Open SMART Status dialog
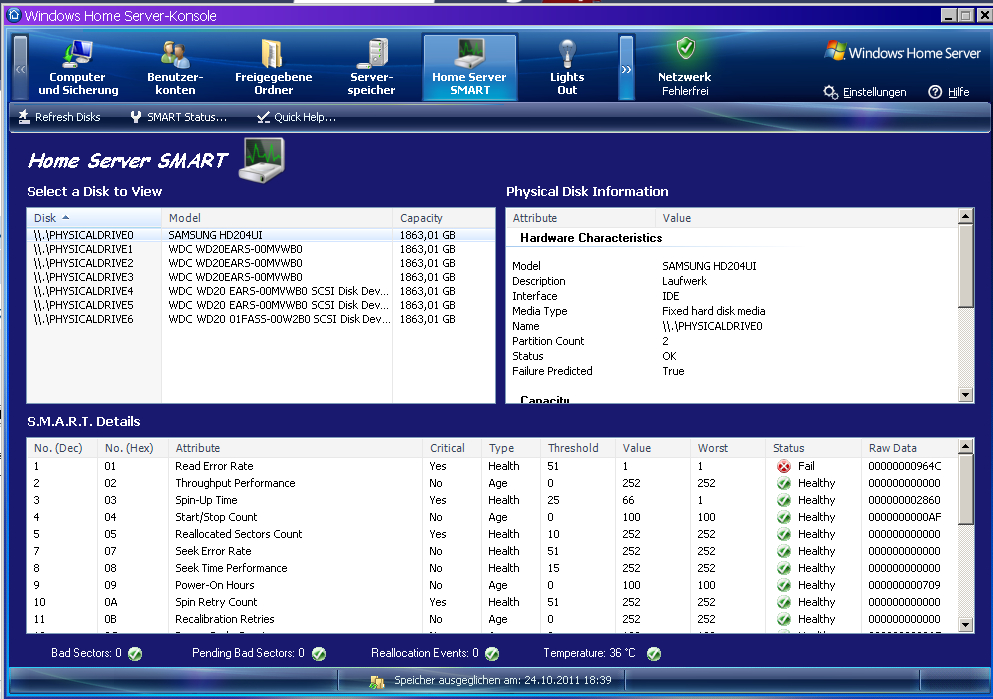 point(179,117)
